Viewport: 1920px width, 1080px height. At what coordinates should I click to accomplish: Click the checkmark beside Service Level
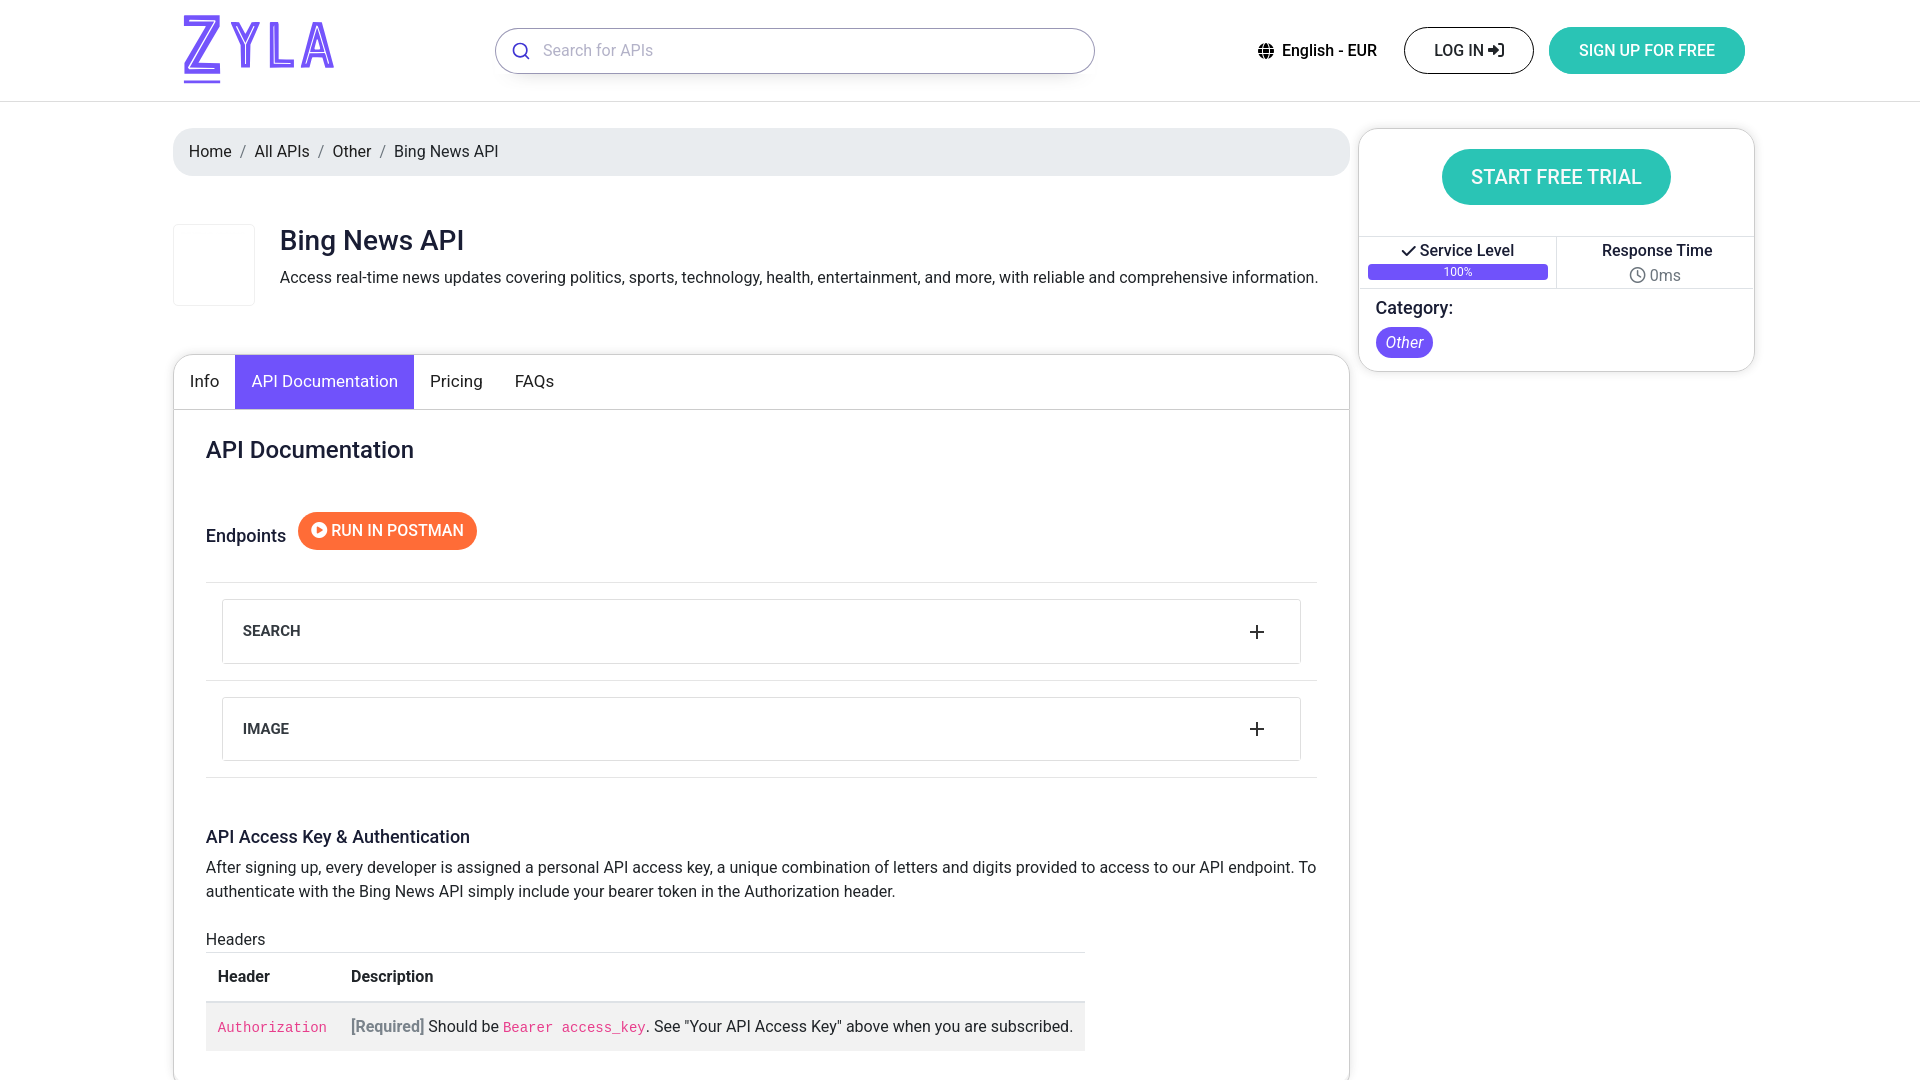[1408, 251]
